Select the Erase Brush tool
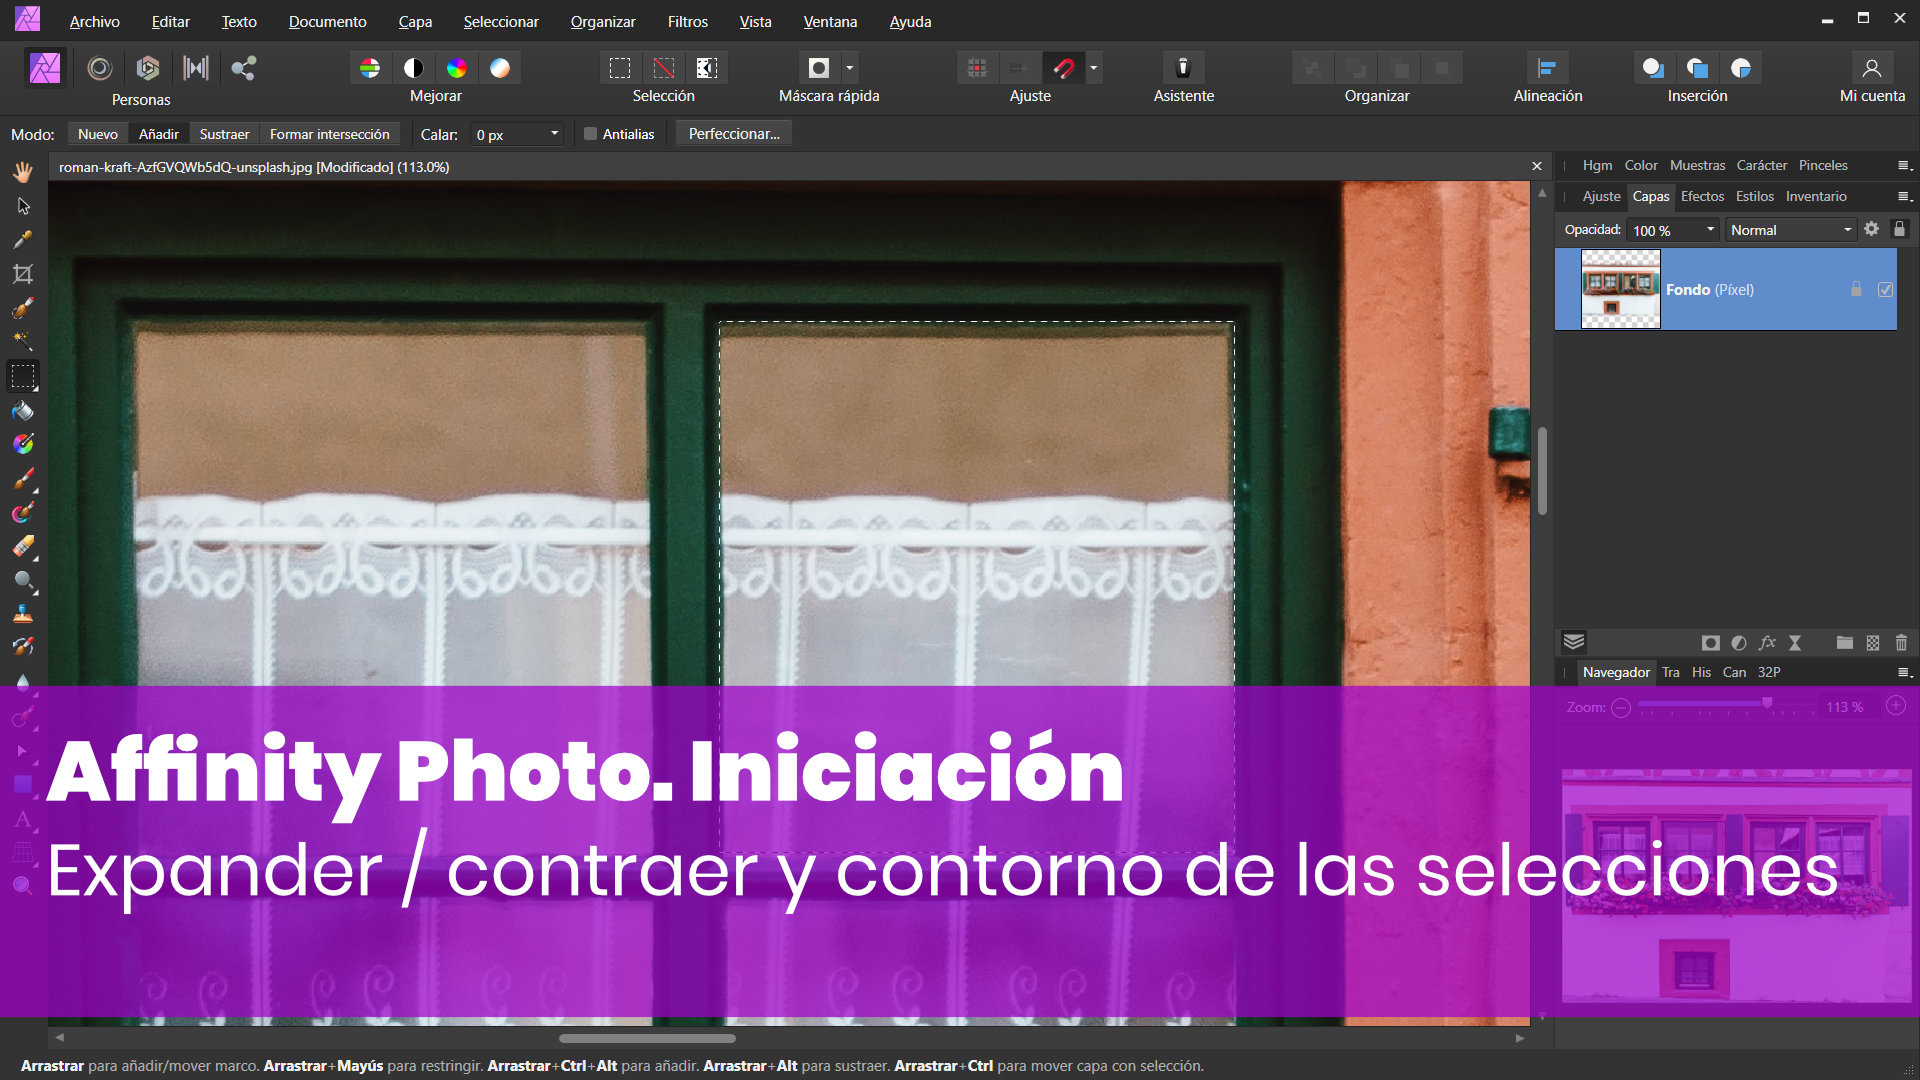Screen dimensions: 1920x1080 [x=23, y=547]
